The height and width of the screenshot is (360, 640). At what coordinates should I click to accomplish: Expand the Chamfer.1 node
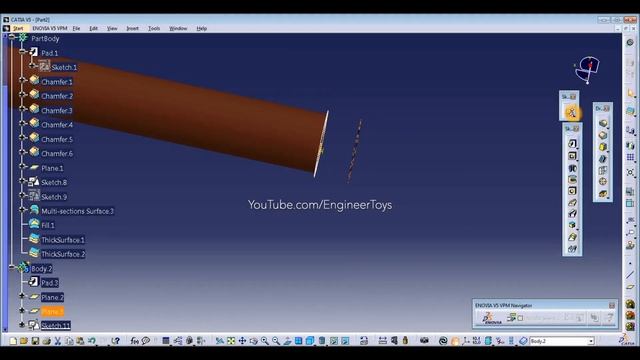tap(23, 80)
